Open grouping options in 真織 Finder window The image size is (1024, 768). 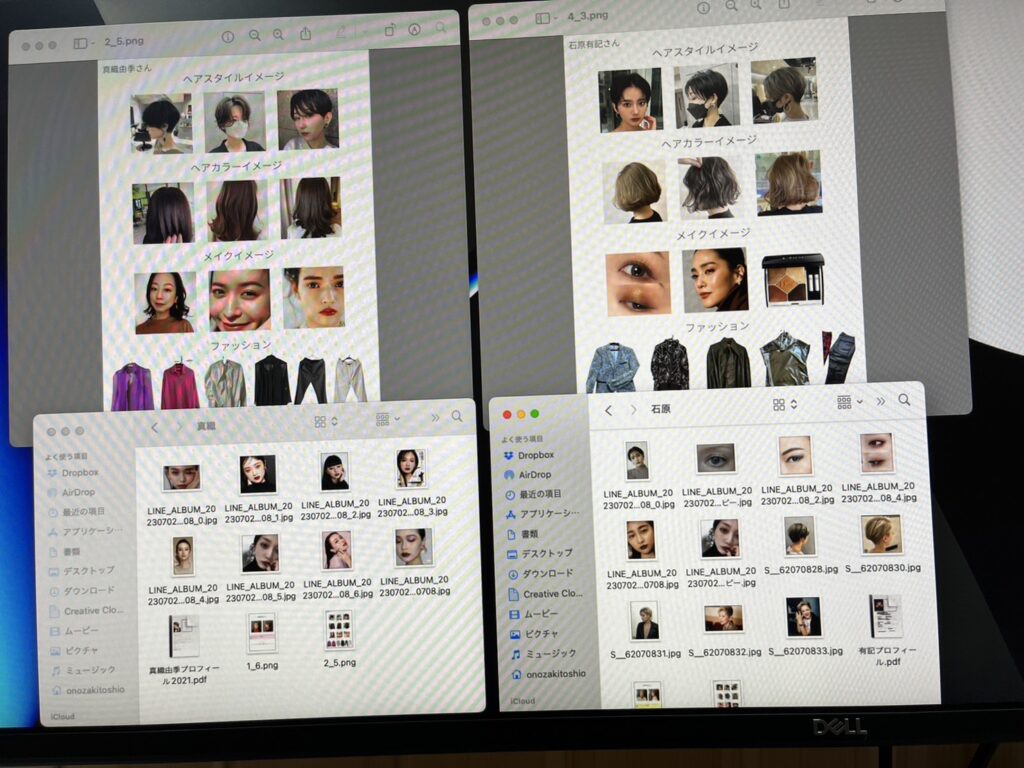pyautogui.click(x=387, y=419)
